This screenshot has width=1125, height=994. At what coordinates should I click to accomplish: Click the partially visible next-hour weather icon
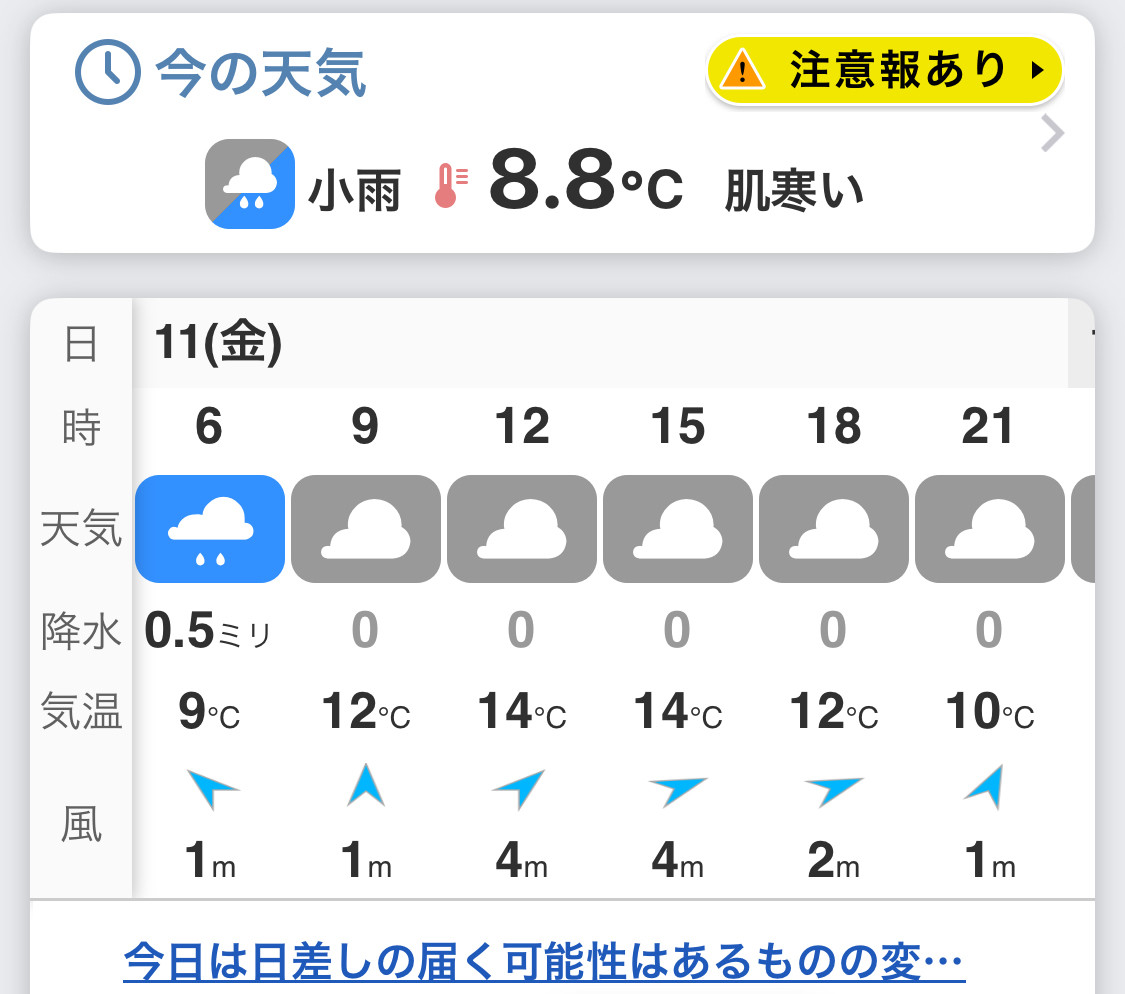pos(1083,529)
